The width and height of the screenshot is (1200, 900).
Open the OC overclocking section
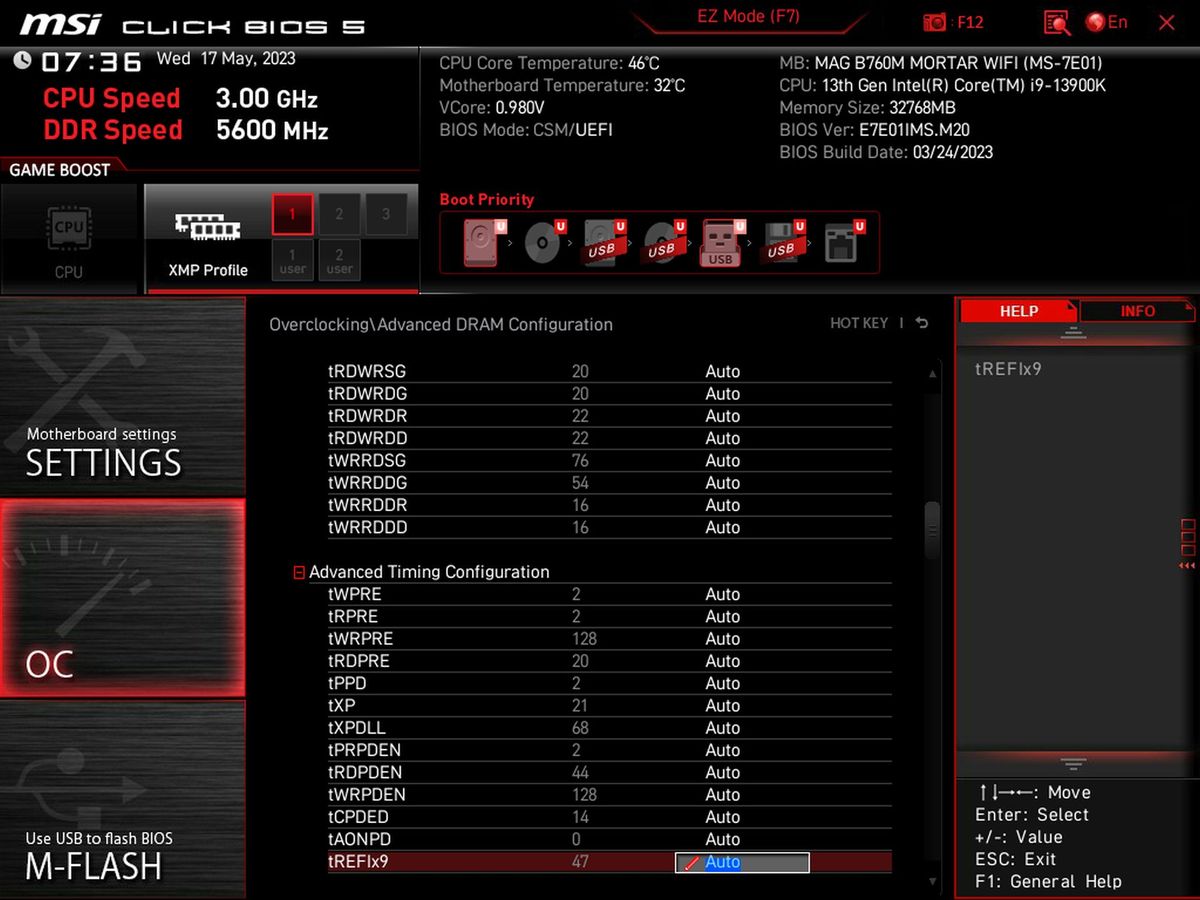pos(122,598)
